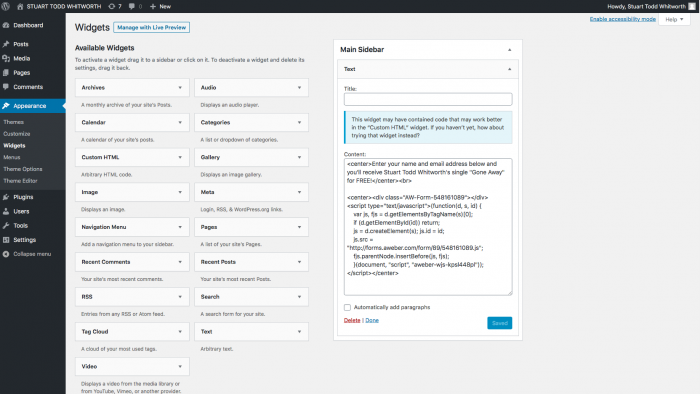The height and width of the screenshot is (394, 700).
Task: Click the Tools wrench icon
Action: 6,225
